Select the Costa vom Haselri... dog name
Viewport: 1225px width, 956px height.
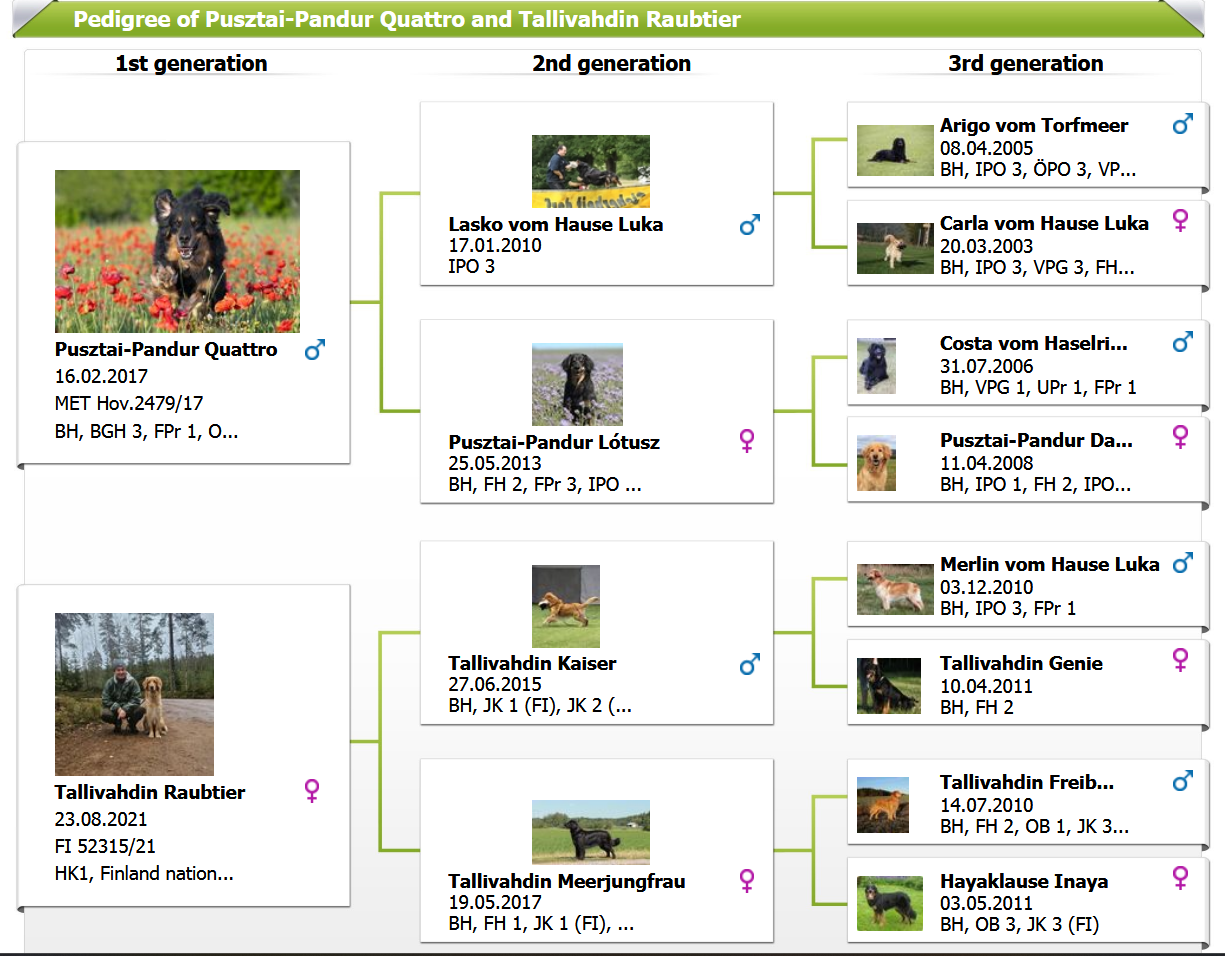[1033, 343]
